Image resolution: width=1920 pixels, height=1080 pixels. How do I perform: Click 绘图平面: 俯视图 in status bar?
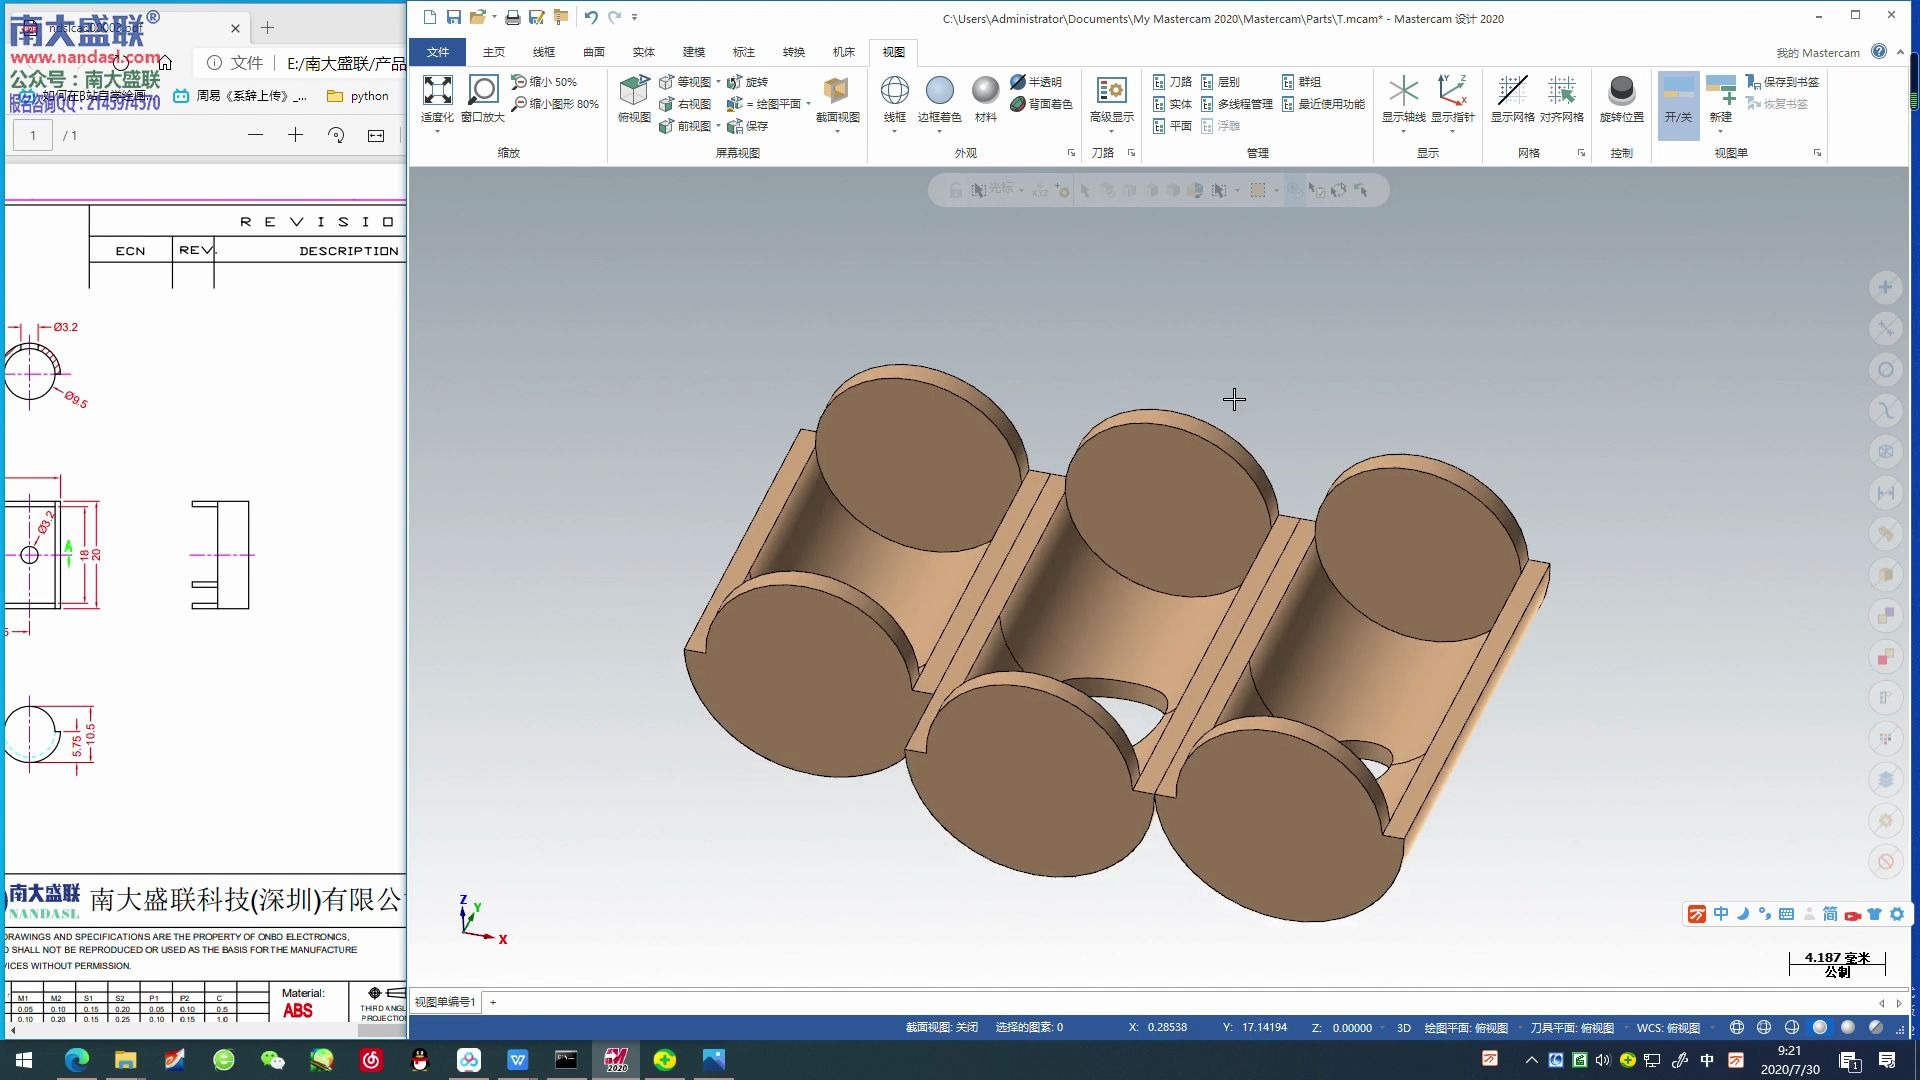pos(1466,1028)
